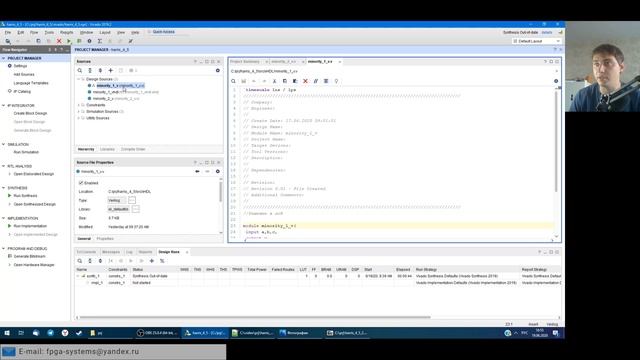Click the red delete X in editor toolbar
This screenshot has height=360, width=640.
tap(305, 81)
